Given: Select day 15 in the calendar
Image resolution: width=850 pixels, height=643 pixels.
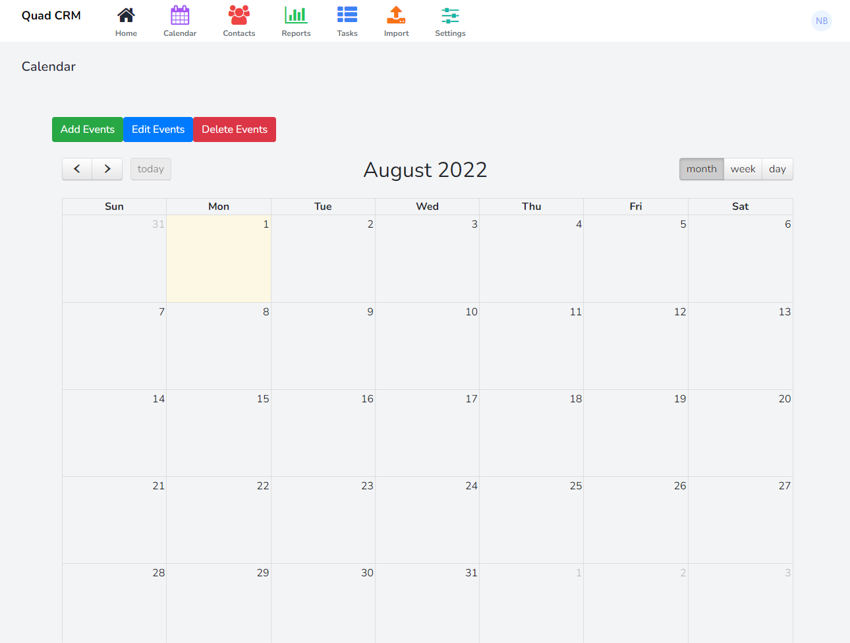Looking at the screenshot, I should coord(219,433).
